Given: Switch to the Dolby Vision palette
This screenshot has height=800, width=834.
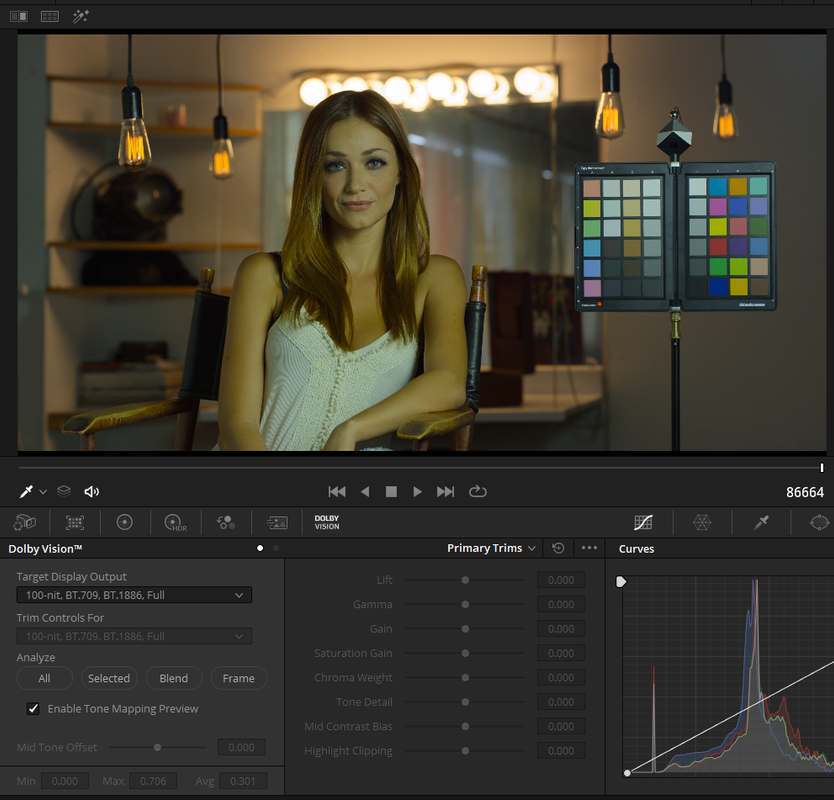Looking at the screenshot, I should pos(327,522).
